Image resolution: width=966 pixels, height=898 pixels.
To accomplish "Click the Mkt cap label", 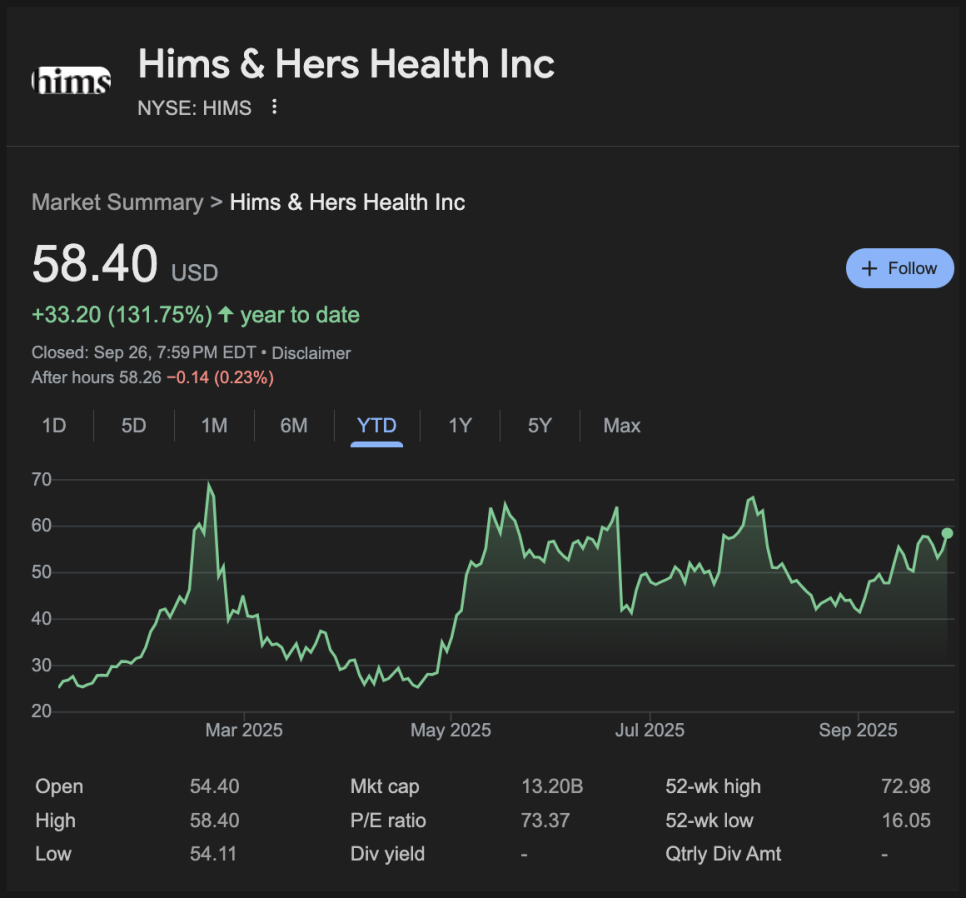I will click(x=385, y=787).
